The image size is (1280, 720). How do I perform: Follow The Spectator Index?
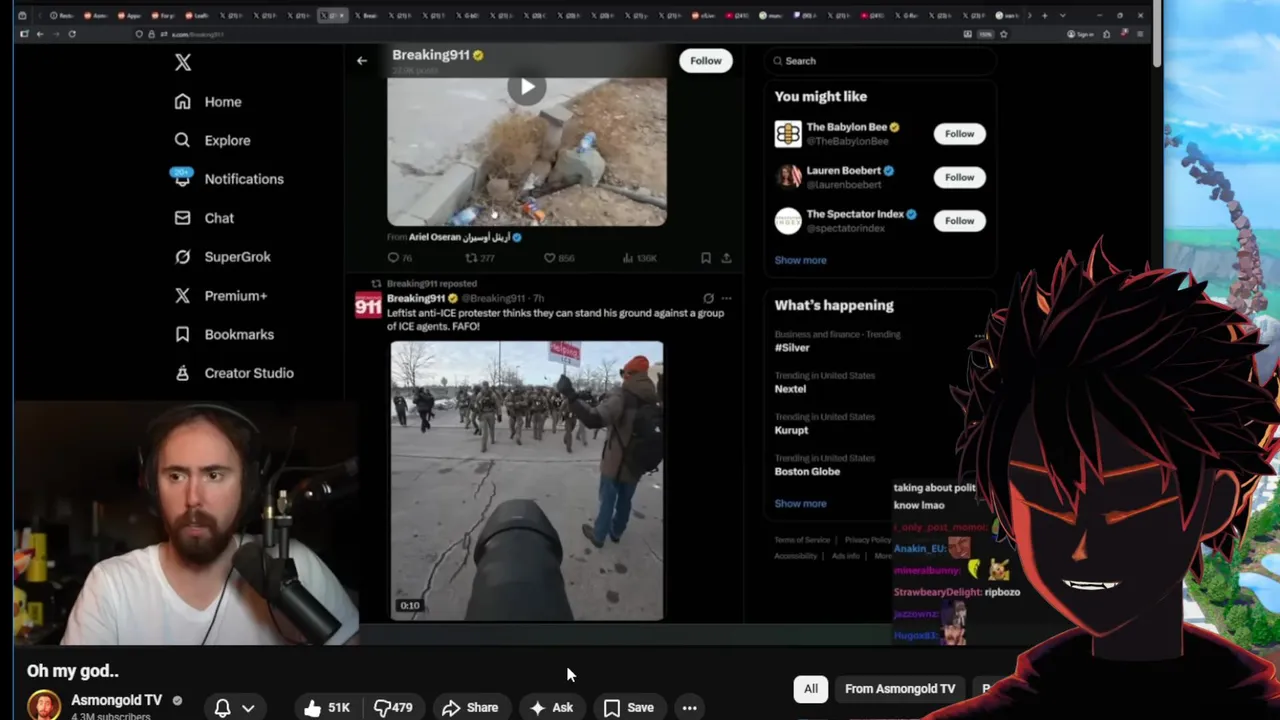(959, 221)
